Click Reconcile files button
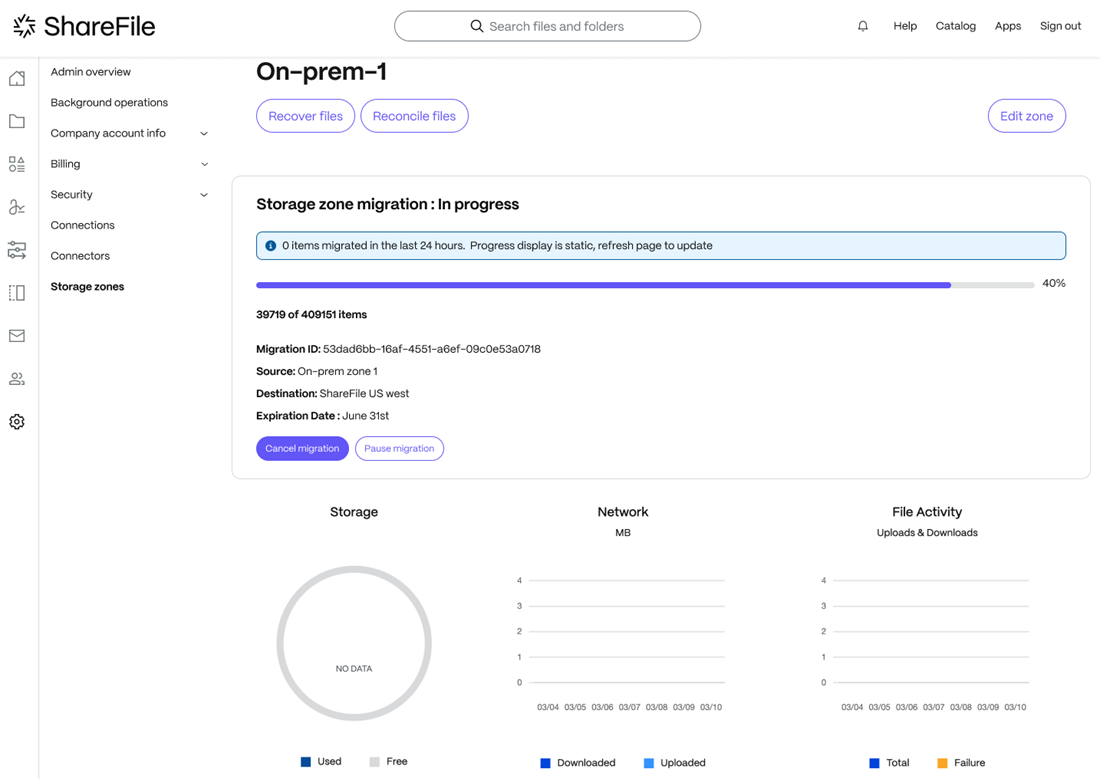The image size is (1100, 779). (x=414, y=116)
